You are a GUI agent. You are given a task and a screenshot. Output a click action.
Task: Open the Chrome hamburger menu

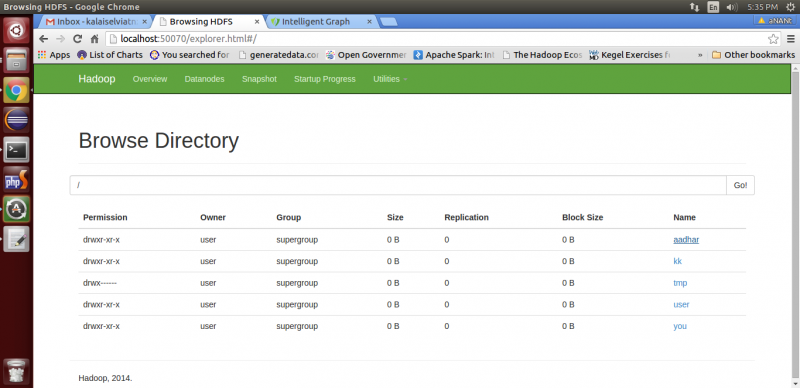pos(791,39)
